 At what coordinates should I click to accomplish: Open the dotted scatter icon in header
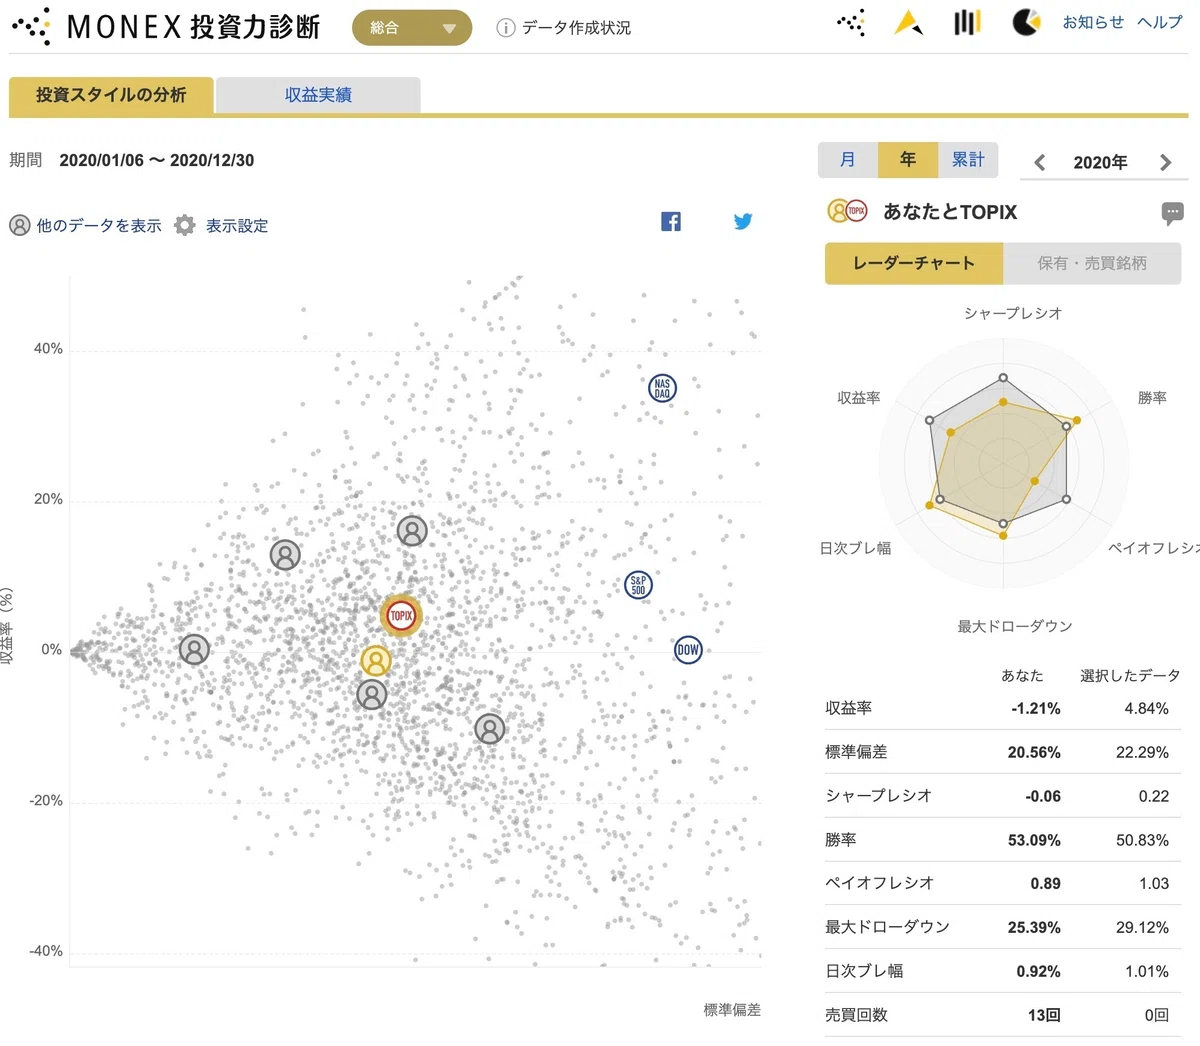(x=851, y=22)
